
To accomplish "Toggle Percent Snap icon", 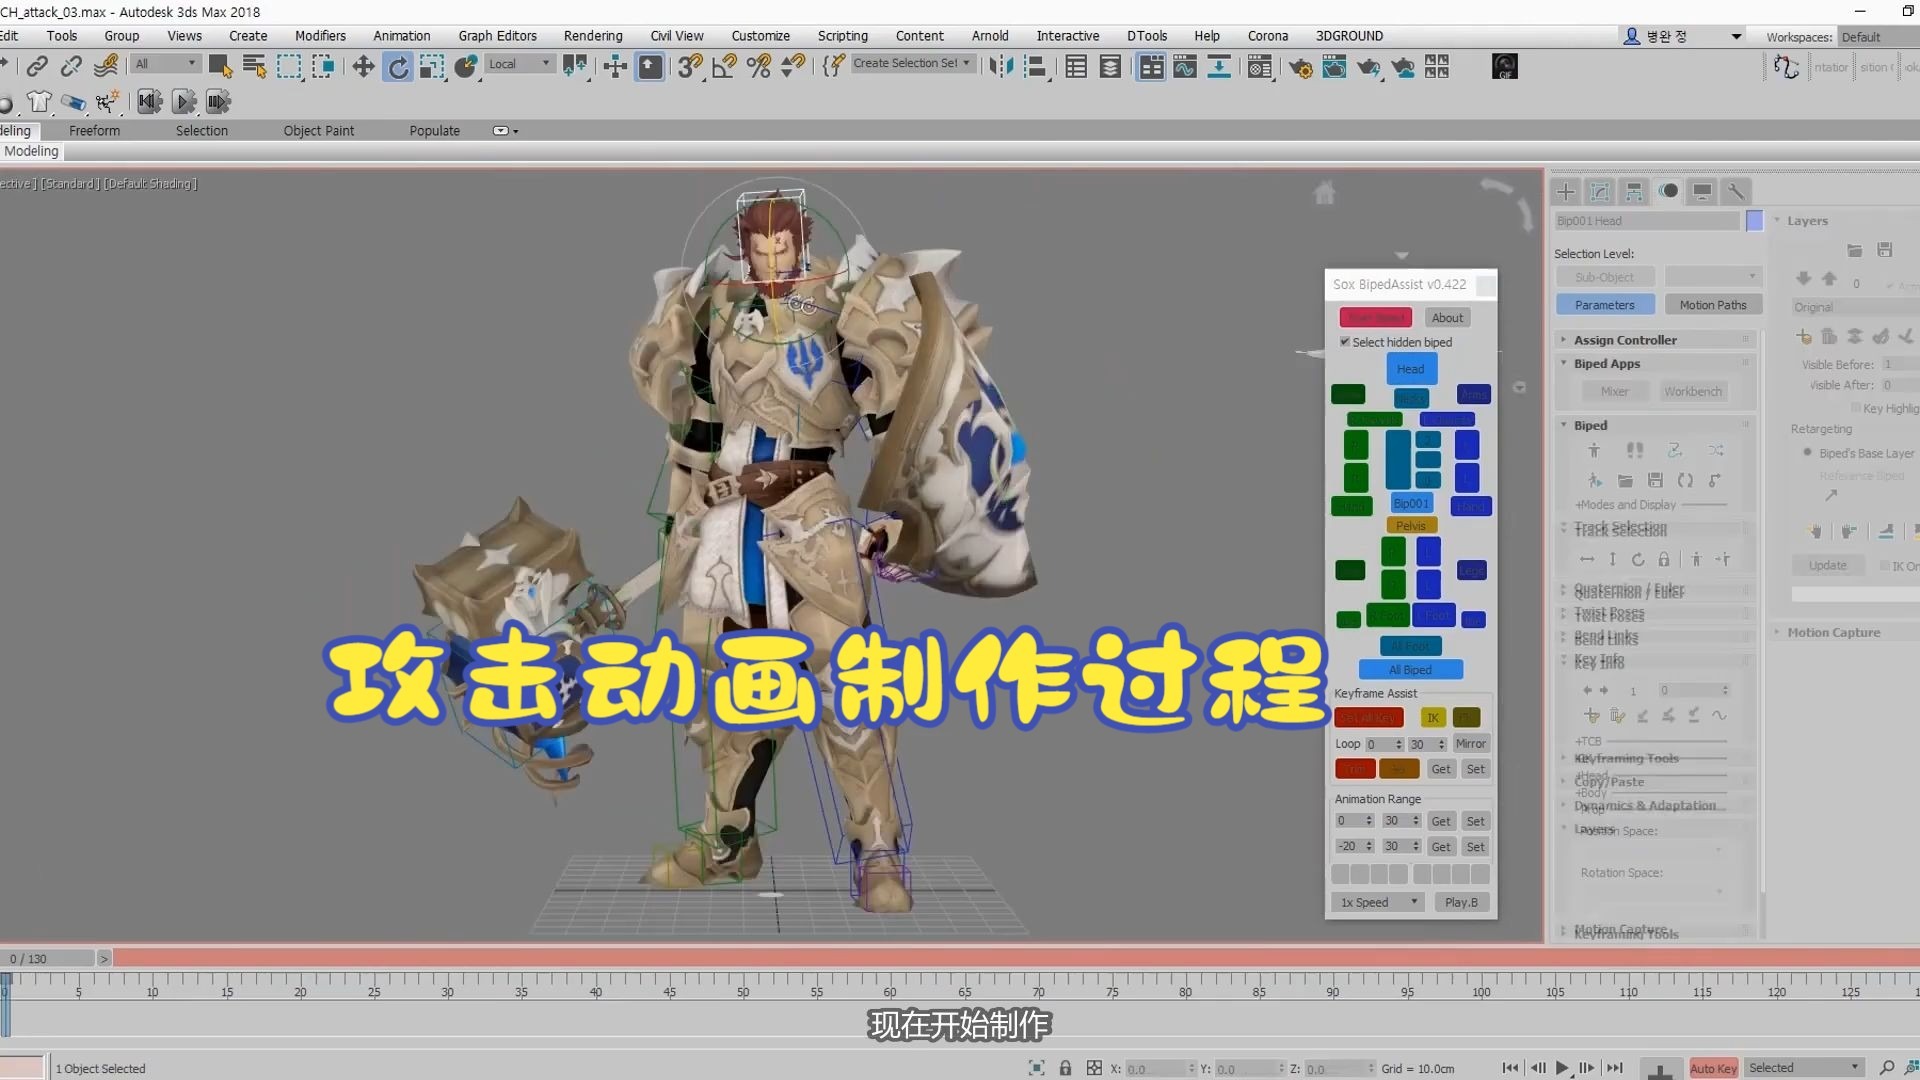I will point(759,67).
